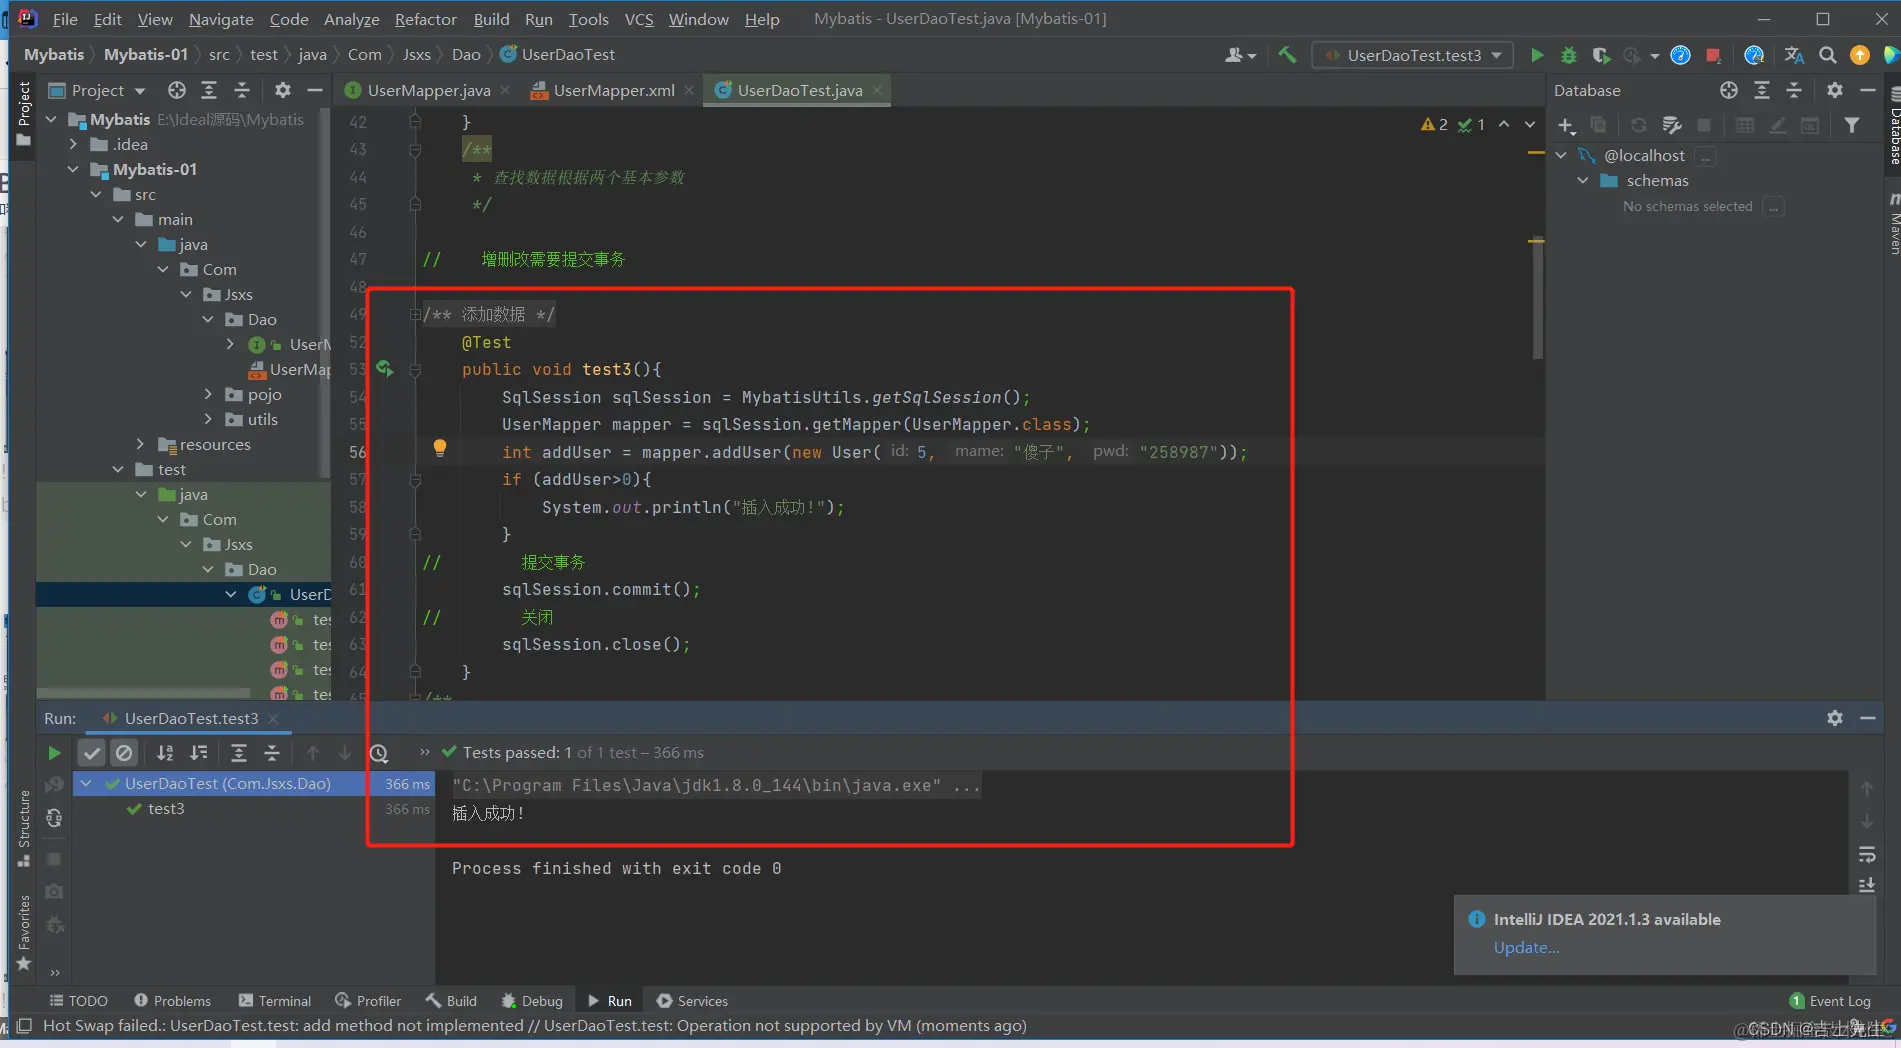This screenshot has height=1048, width=1901.
Task: Open the Query Console icon in Database panel
Action: click(x=1810, y=125)
